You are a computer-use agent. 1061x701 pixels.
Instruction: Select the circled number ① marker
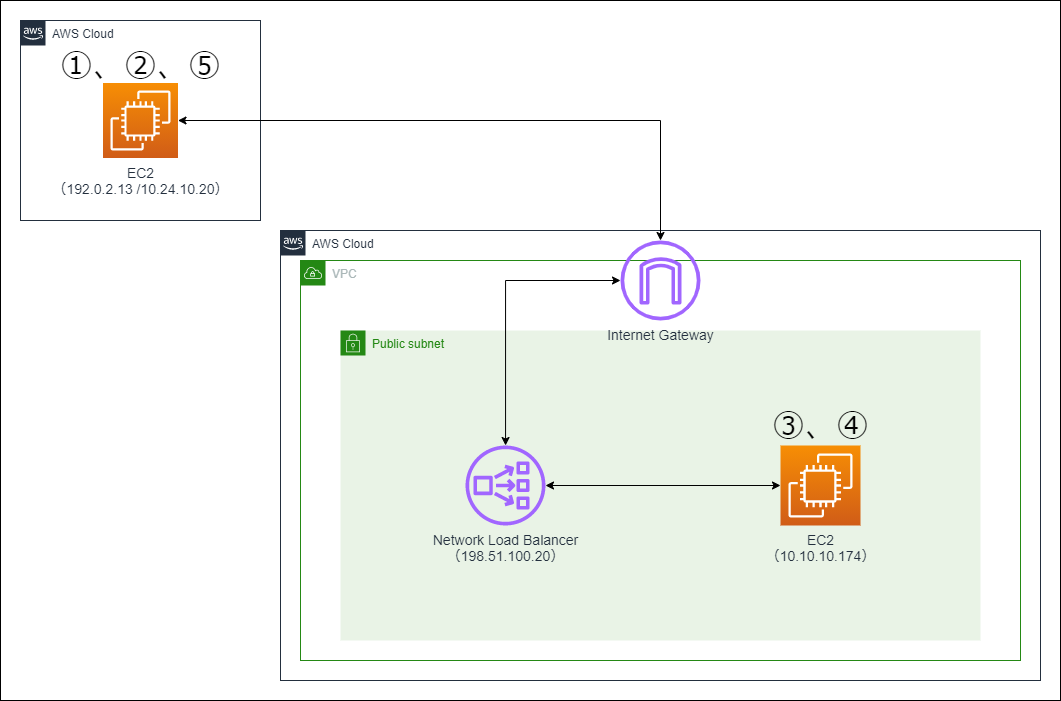point(74,66)
